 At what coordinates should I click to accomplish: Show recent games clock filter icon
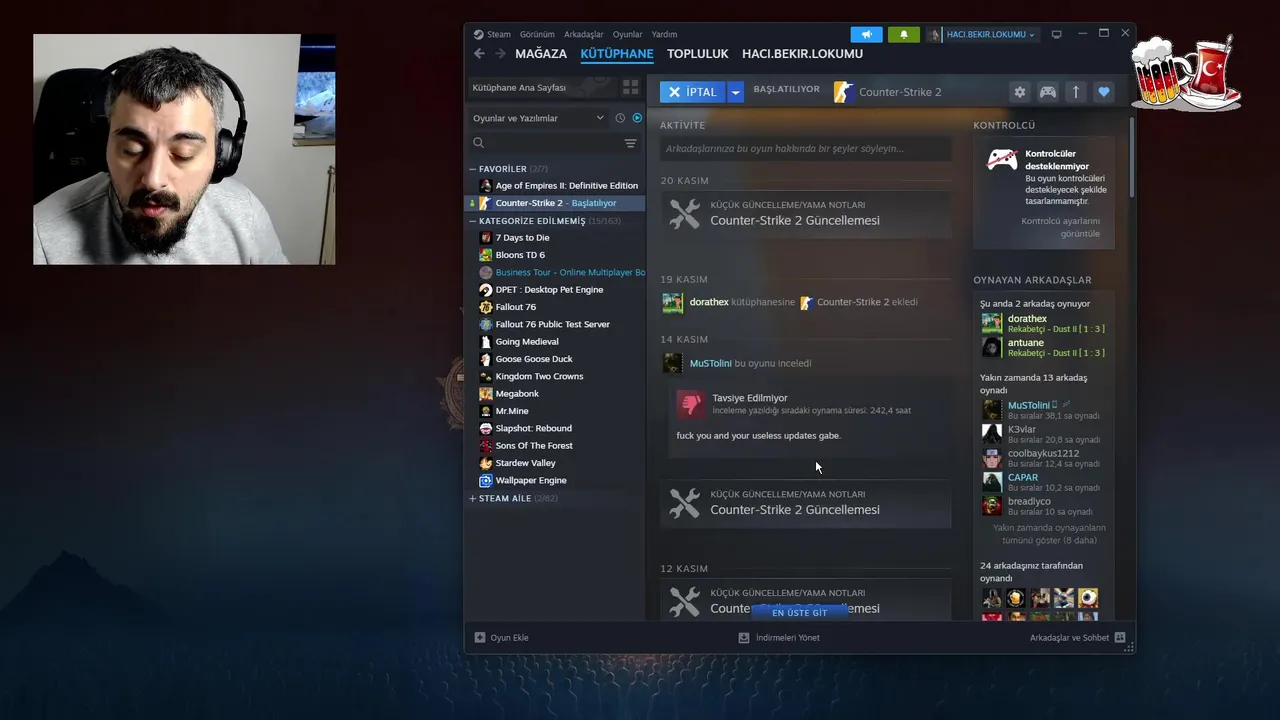620,118
